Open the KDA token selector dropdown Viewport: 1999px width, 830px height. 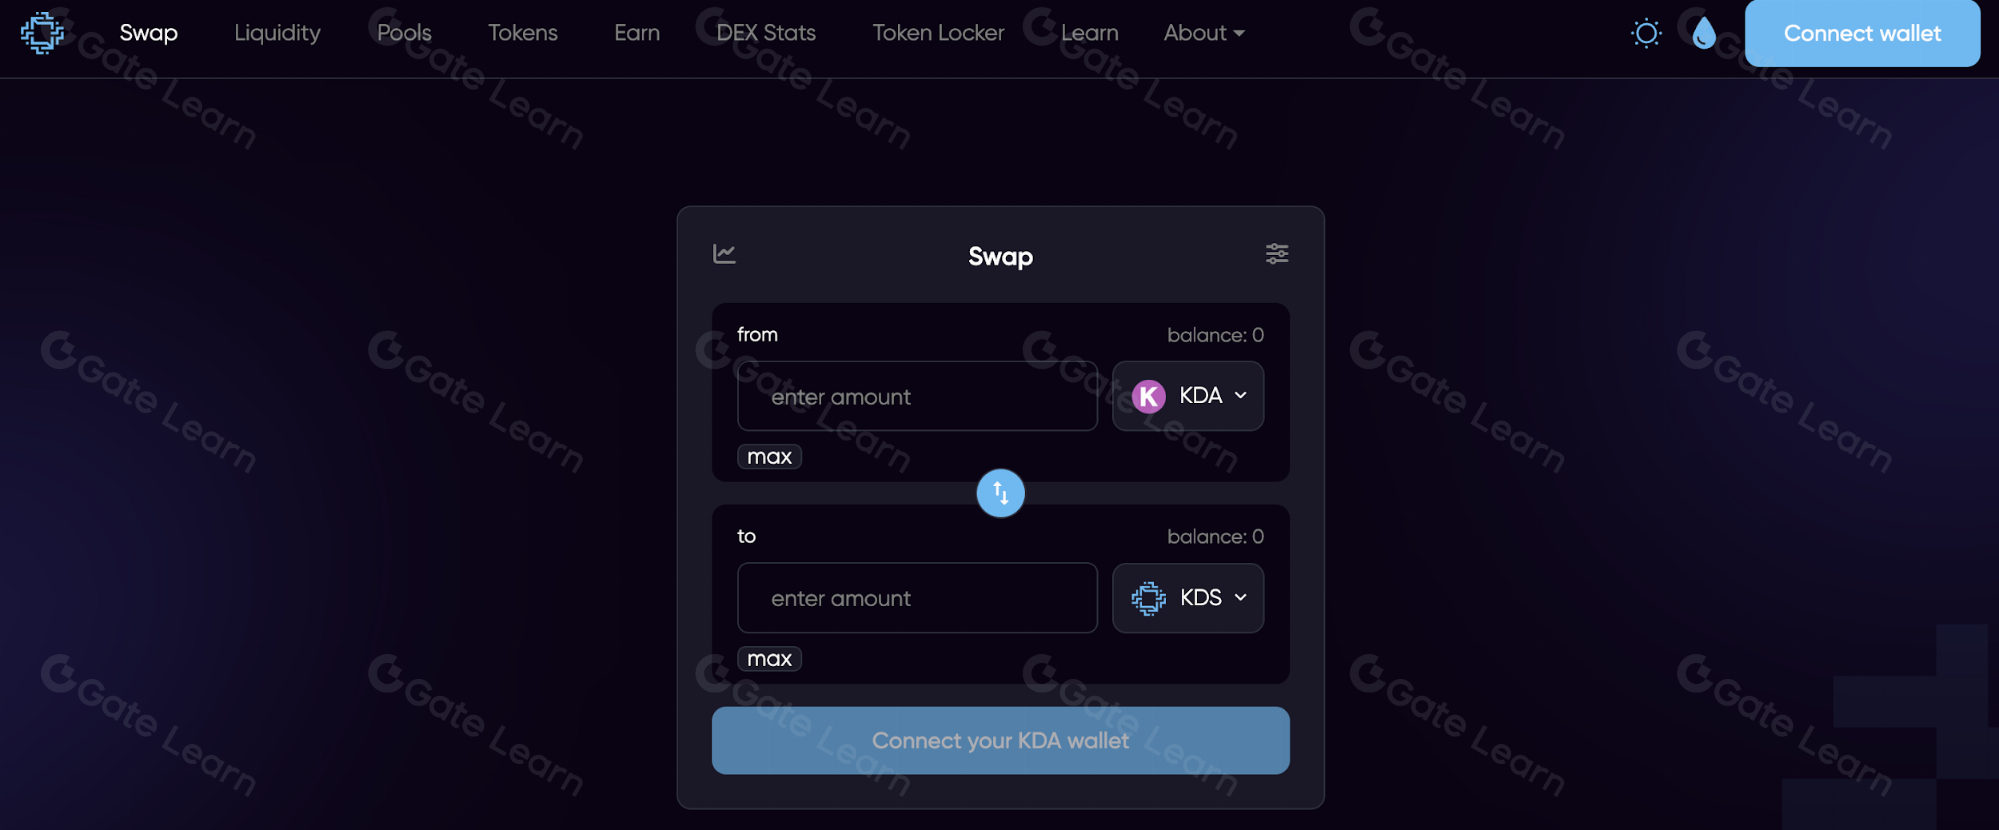1188,396
